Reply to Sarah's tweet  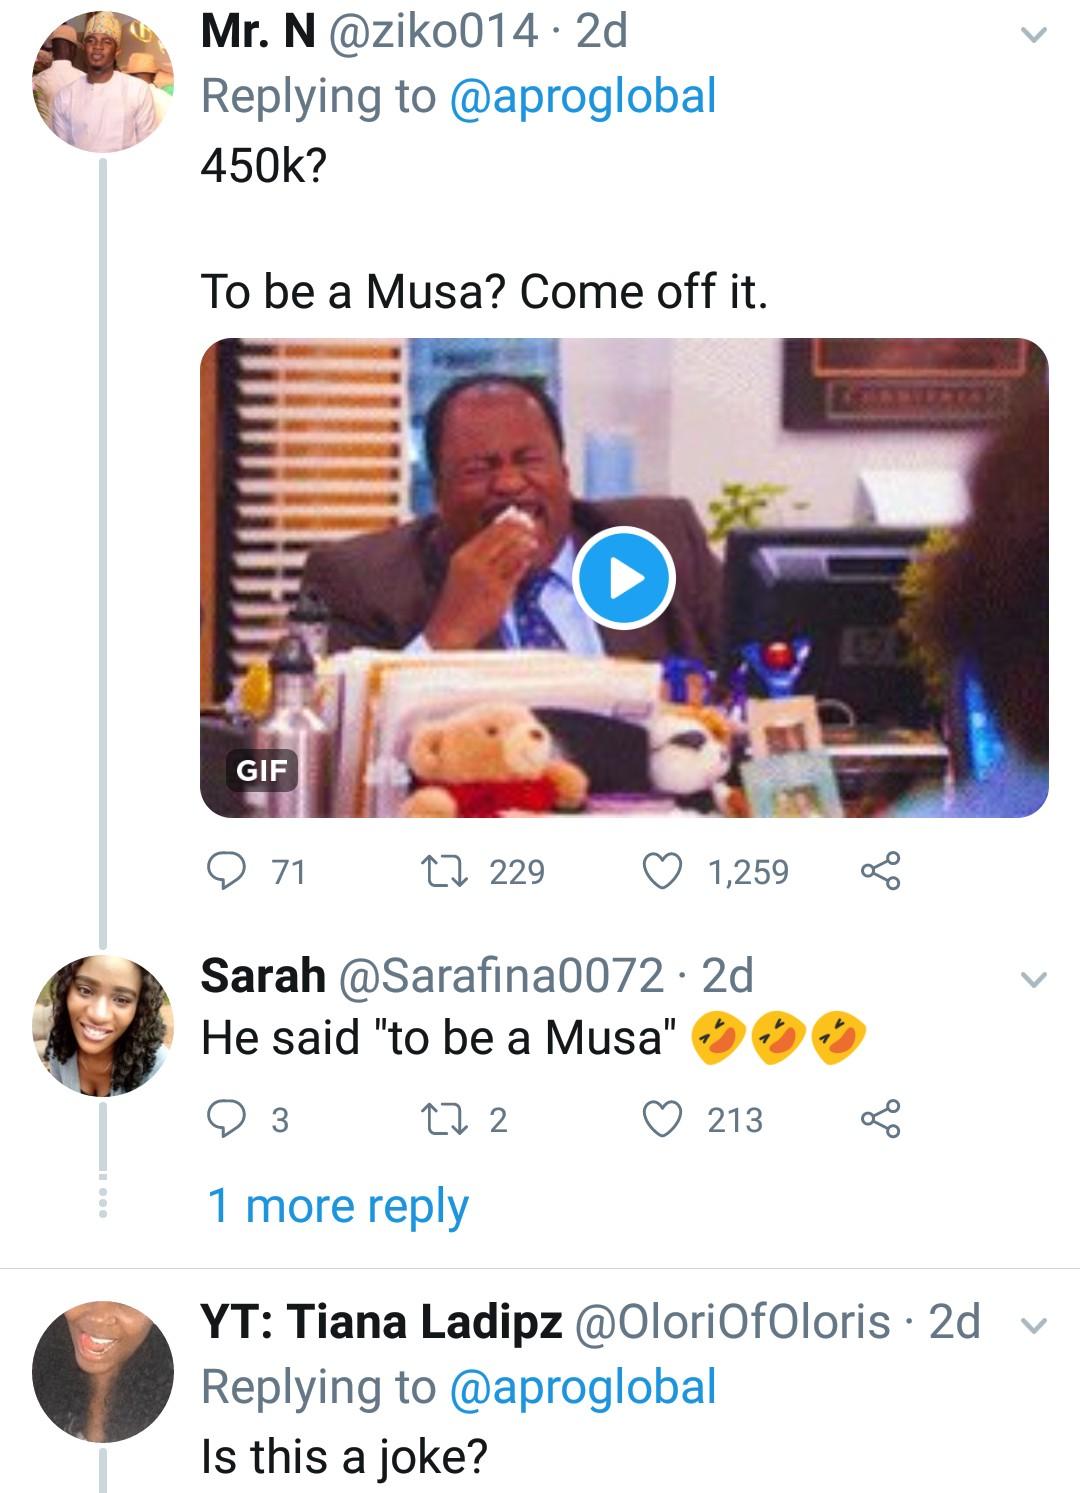pos(226,1119)
